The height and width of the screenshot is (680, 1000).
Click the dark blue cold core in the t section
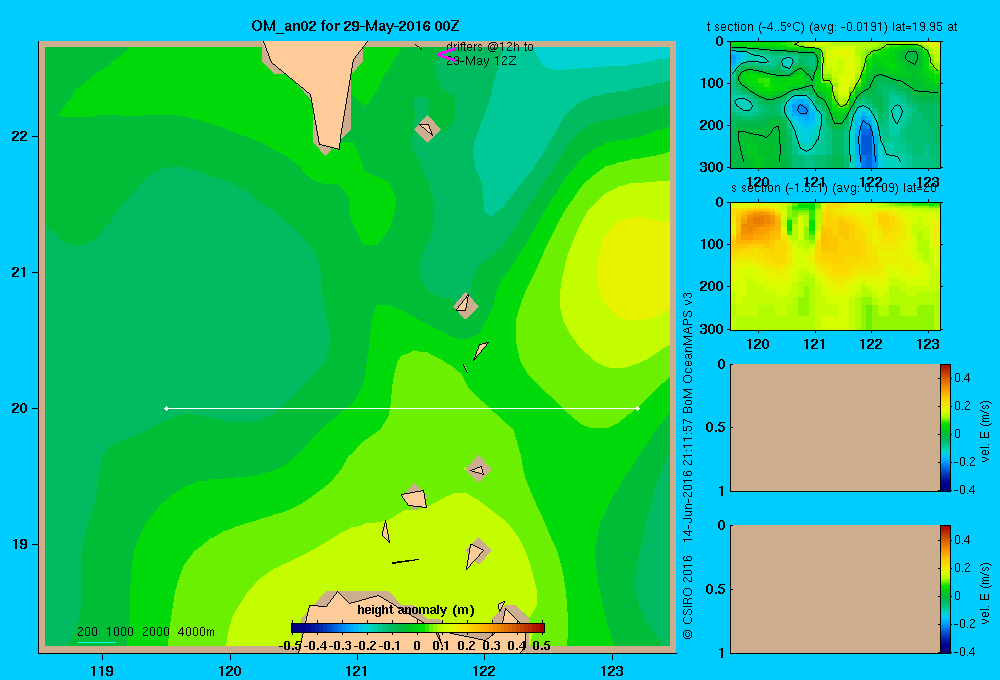pyautogui.click(x=866, y=145)
